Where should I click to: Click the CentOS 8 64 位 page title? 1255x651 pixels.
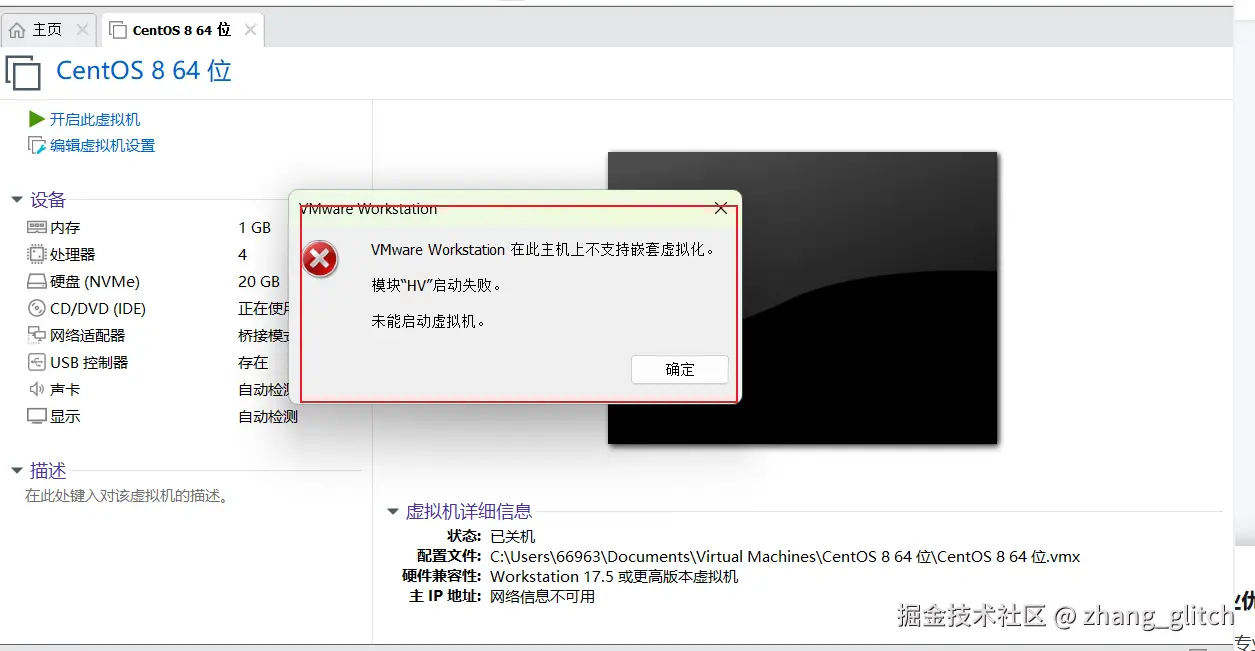pyautogui.click(x=144, y=71)
